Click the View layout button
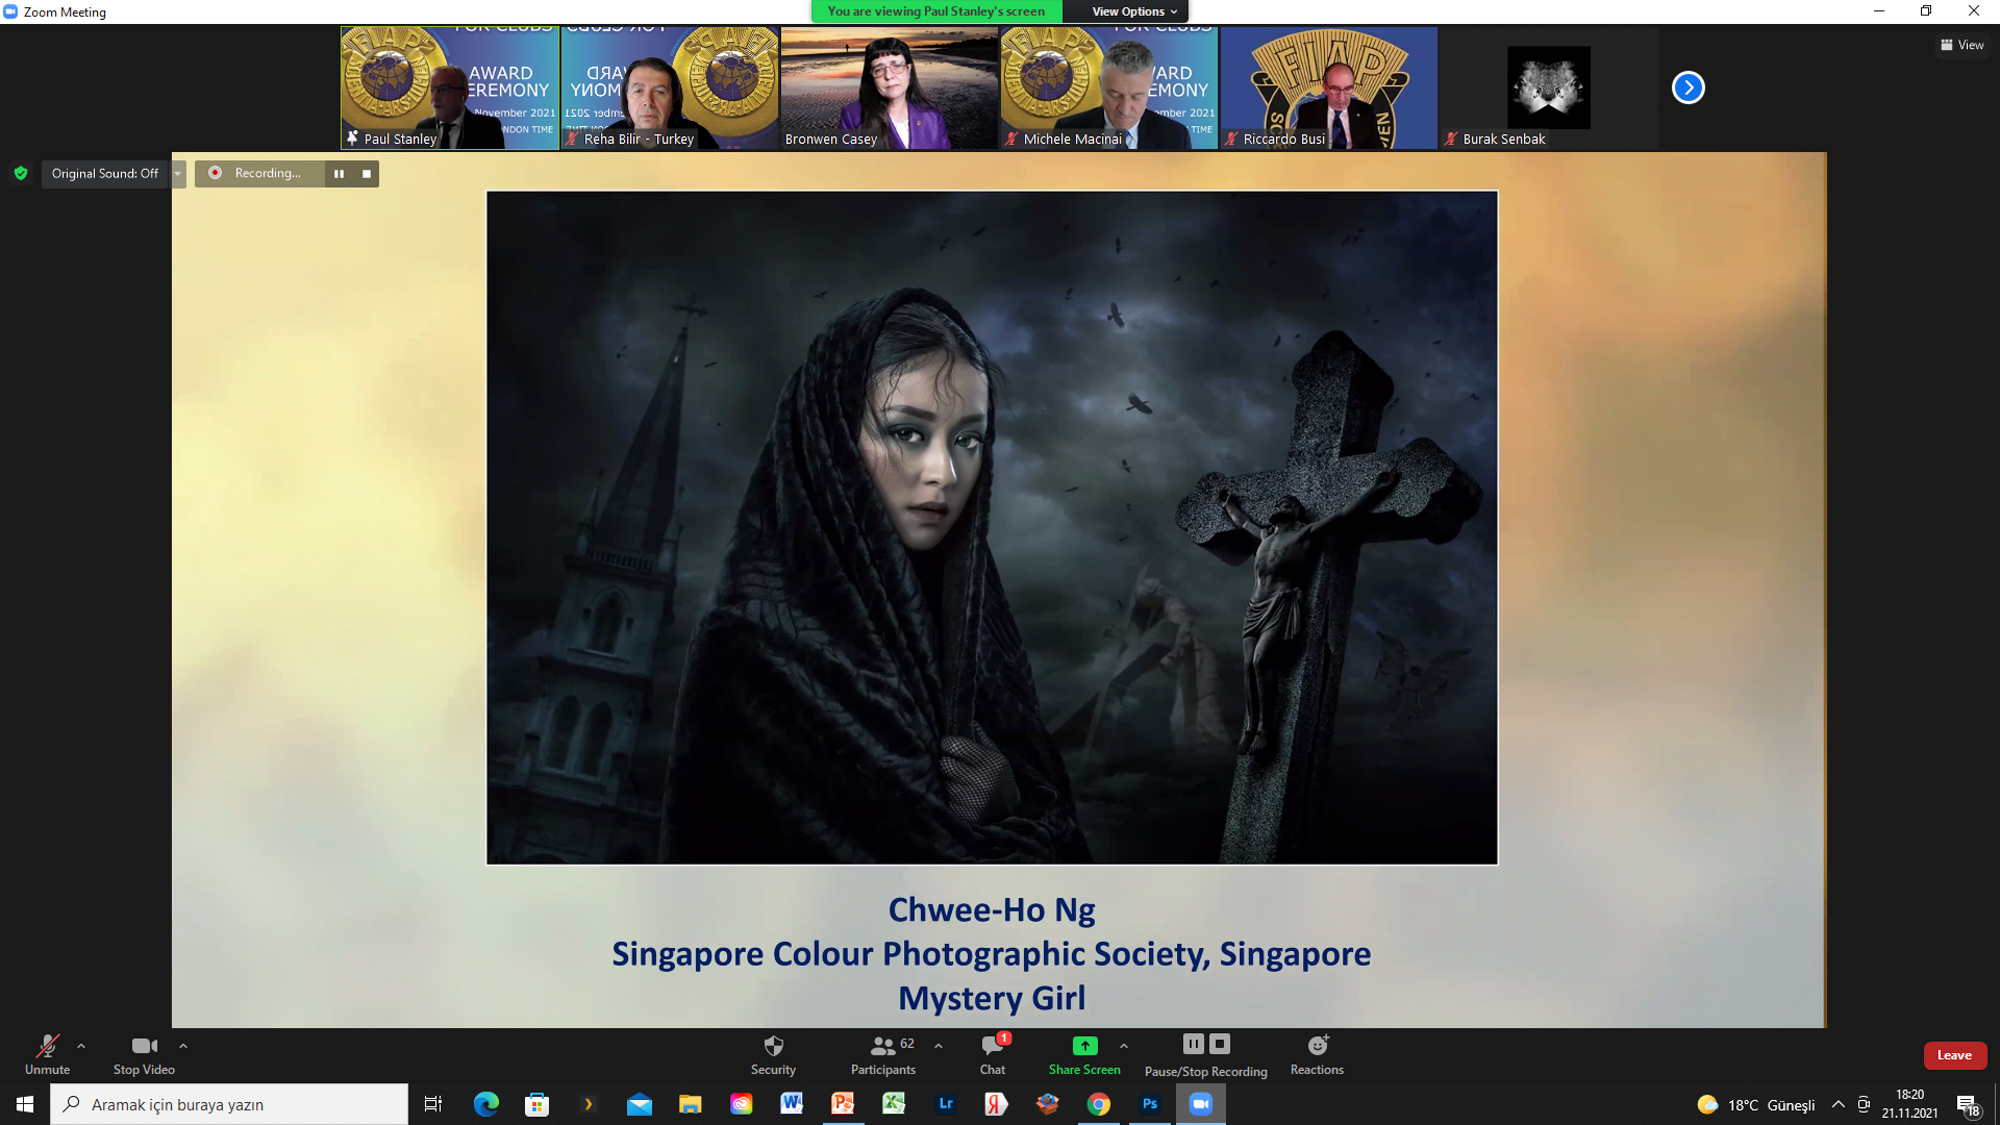This screenshot has width=2000, height=1125. pos(1962,45)
